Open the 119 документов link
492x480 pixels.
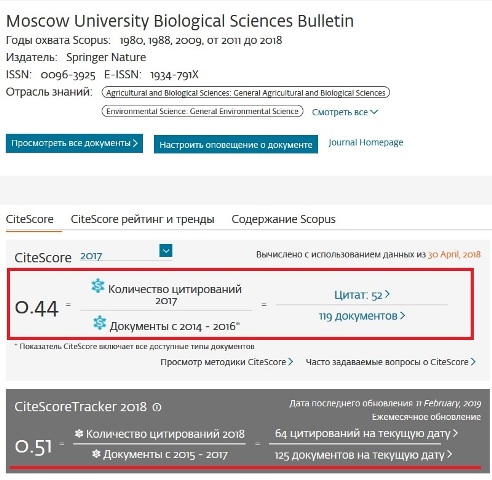pyautogui.click(x=362, y=316)
